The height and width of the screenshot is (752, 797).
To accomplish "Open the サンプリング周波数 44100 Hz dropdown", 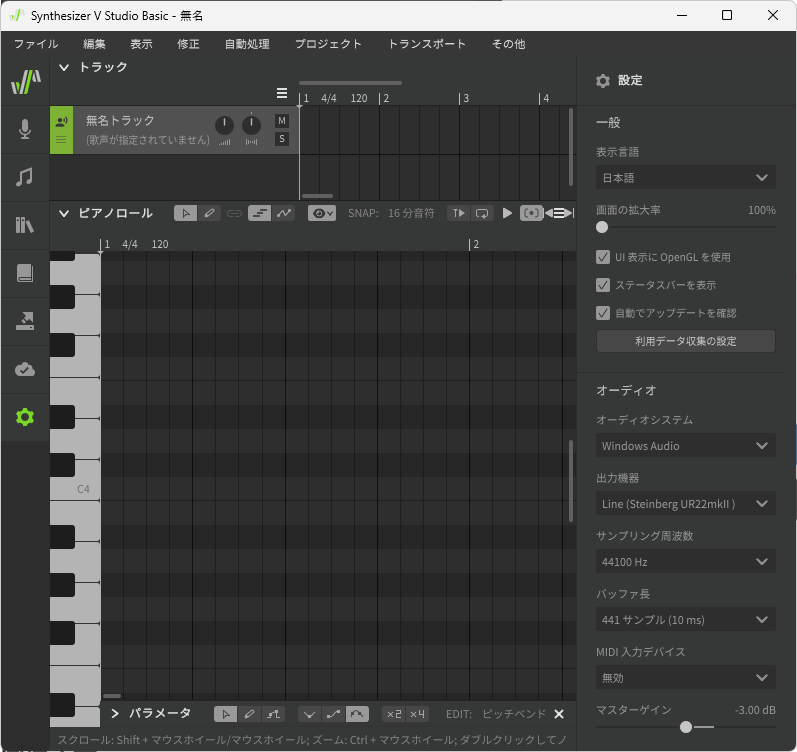I will click(685, 562).
